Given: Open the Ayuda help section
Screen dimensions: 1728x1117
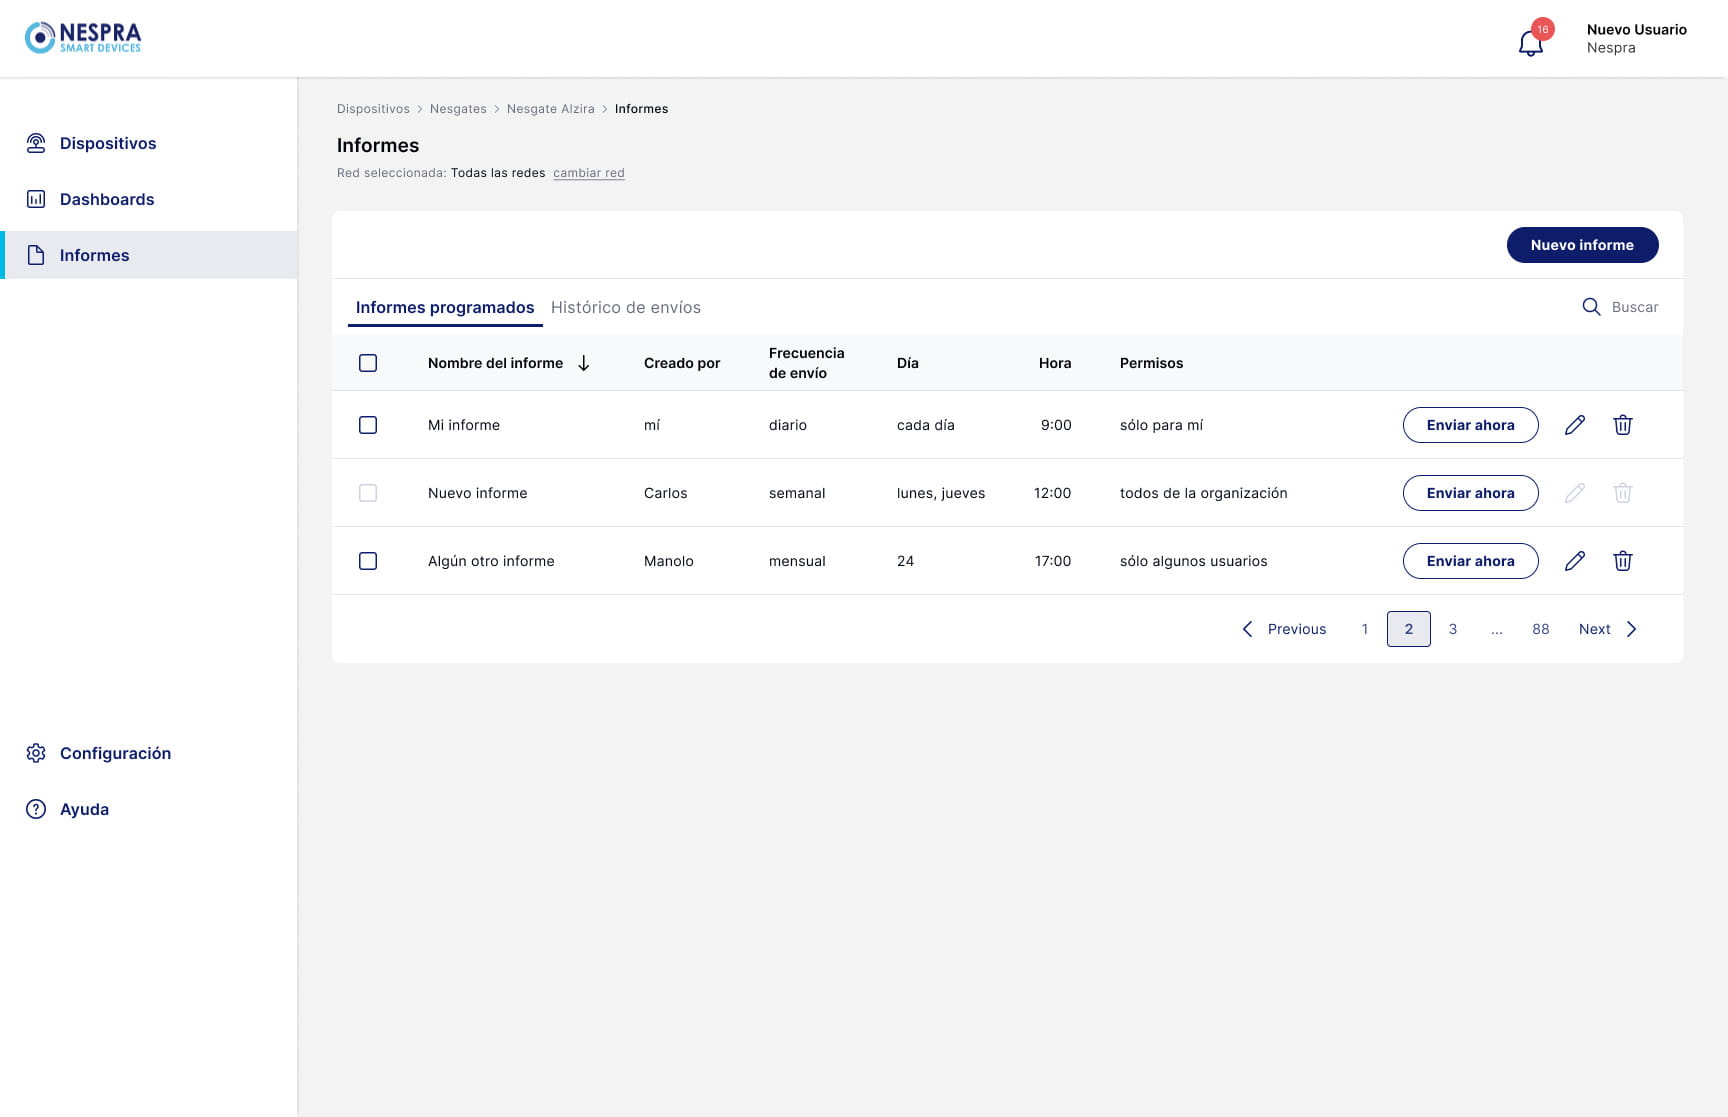Looking at the screenshot, I should coord(84,809).
